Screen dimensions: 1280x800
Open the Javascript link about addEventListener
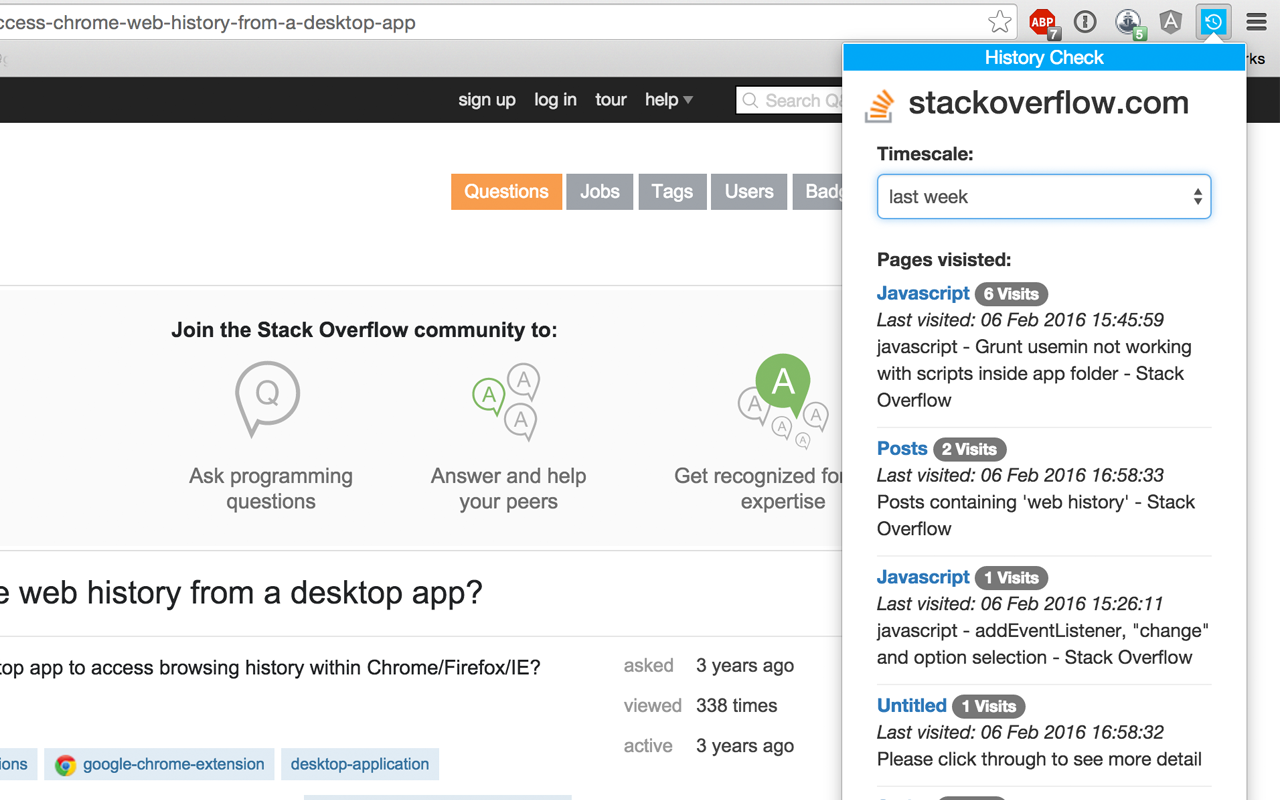(923, 577)
